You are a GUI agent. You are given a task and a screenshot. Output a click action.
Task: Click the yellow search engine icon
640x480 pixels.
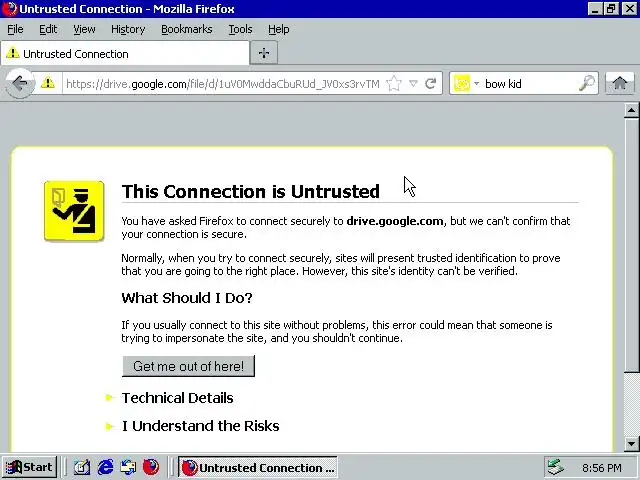(x=462, y=84)
